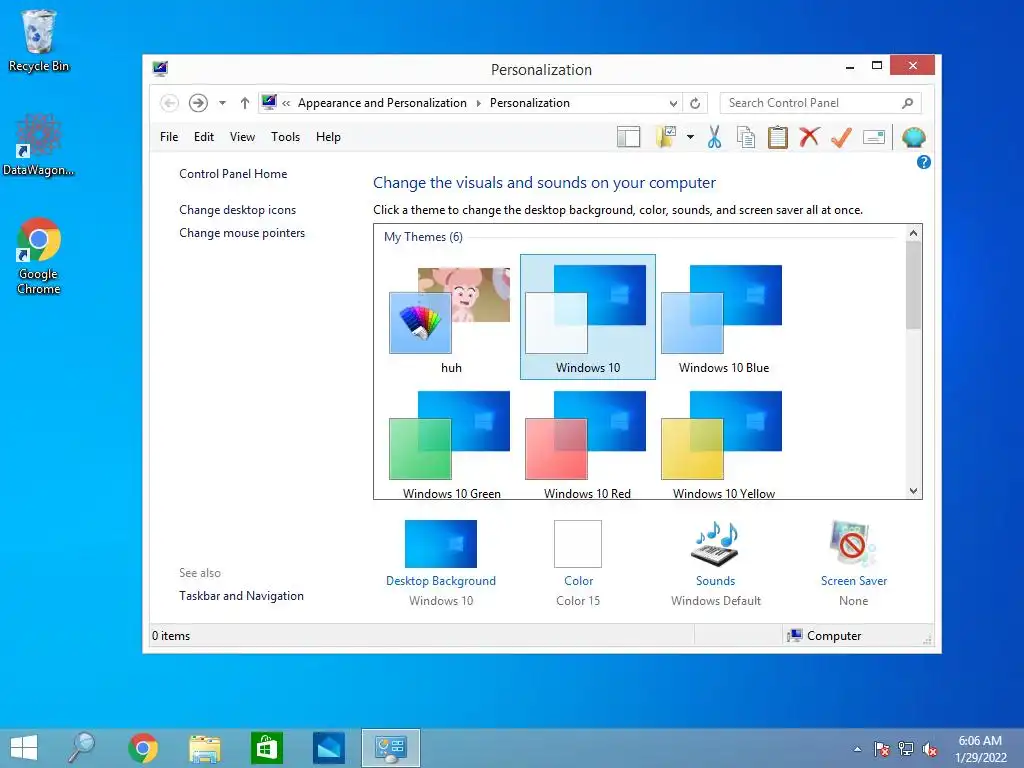
Task: Open the Edit menu
Action: tap(204, 137)
